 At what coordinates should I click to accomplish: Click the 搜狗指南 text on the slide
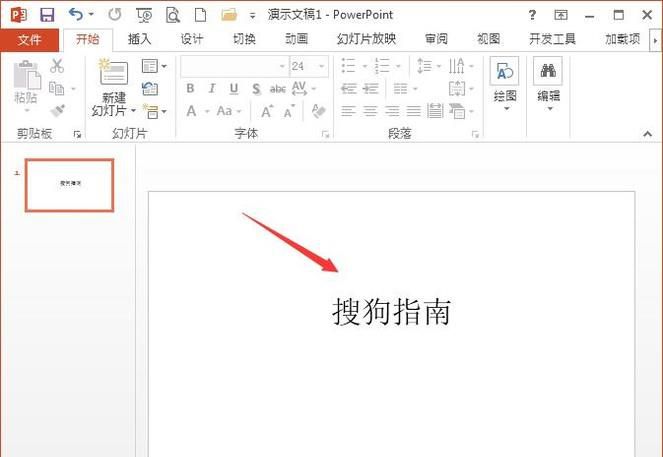tap(392, 312)
